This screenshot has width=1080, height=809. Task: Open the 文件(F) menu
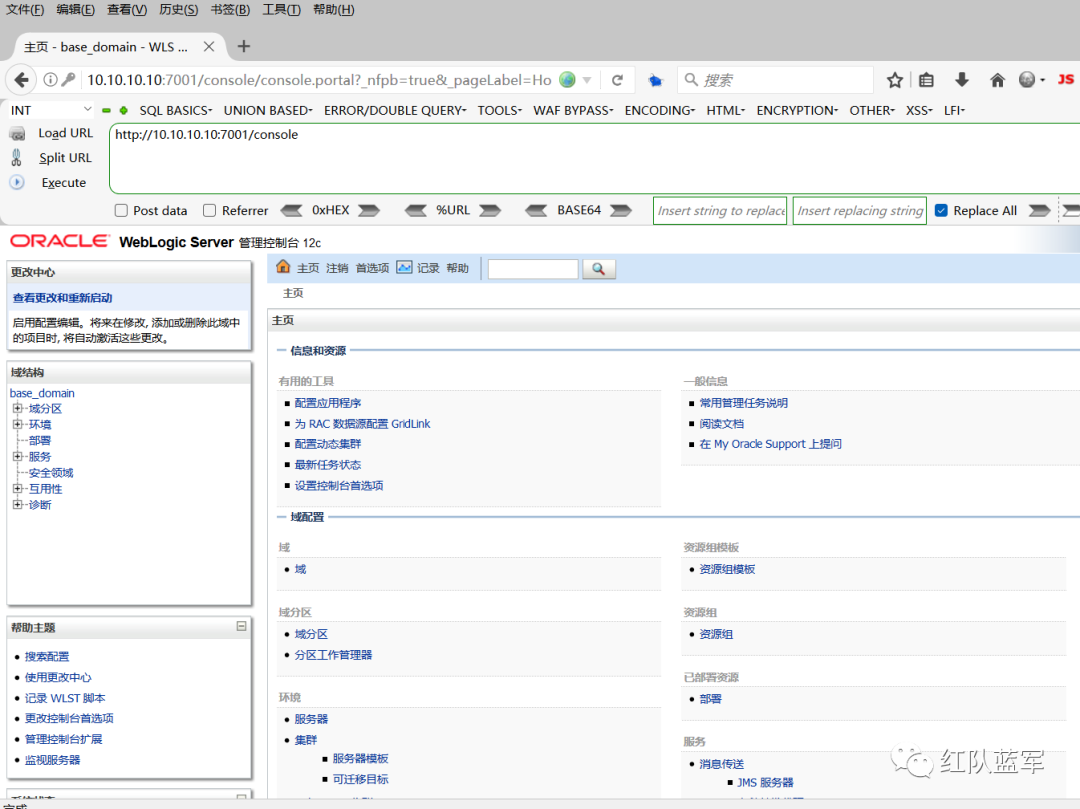click(x=25, y=10)
